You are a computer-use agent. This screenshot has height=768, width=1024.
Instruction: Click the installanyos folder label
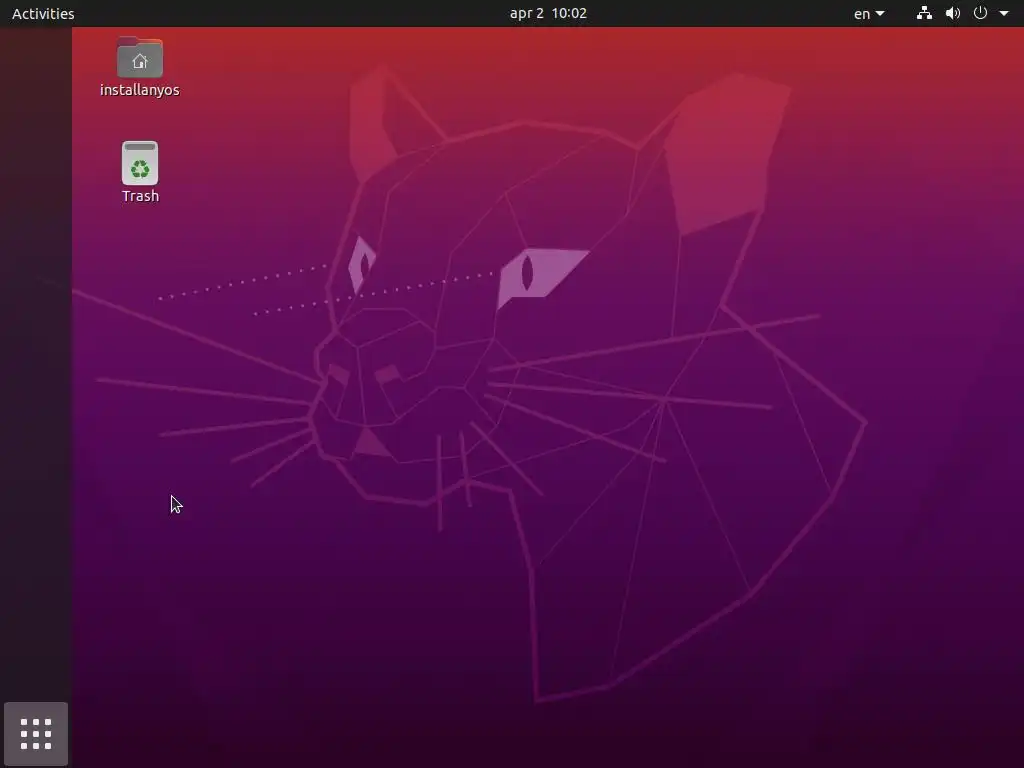140,90
